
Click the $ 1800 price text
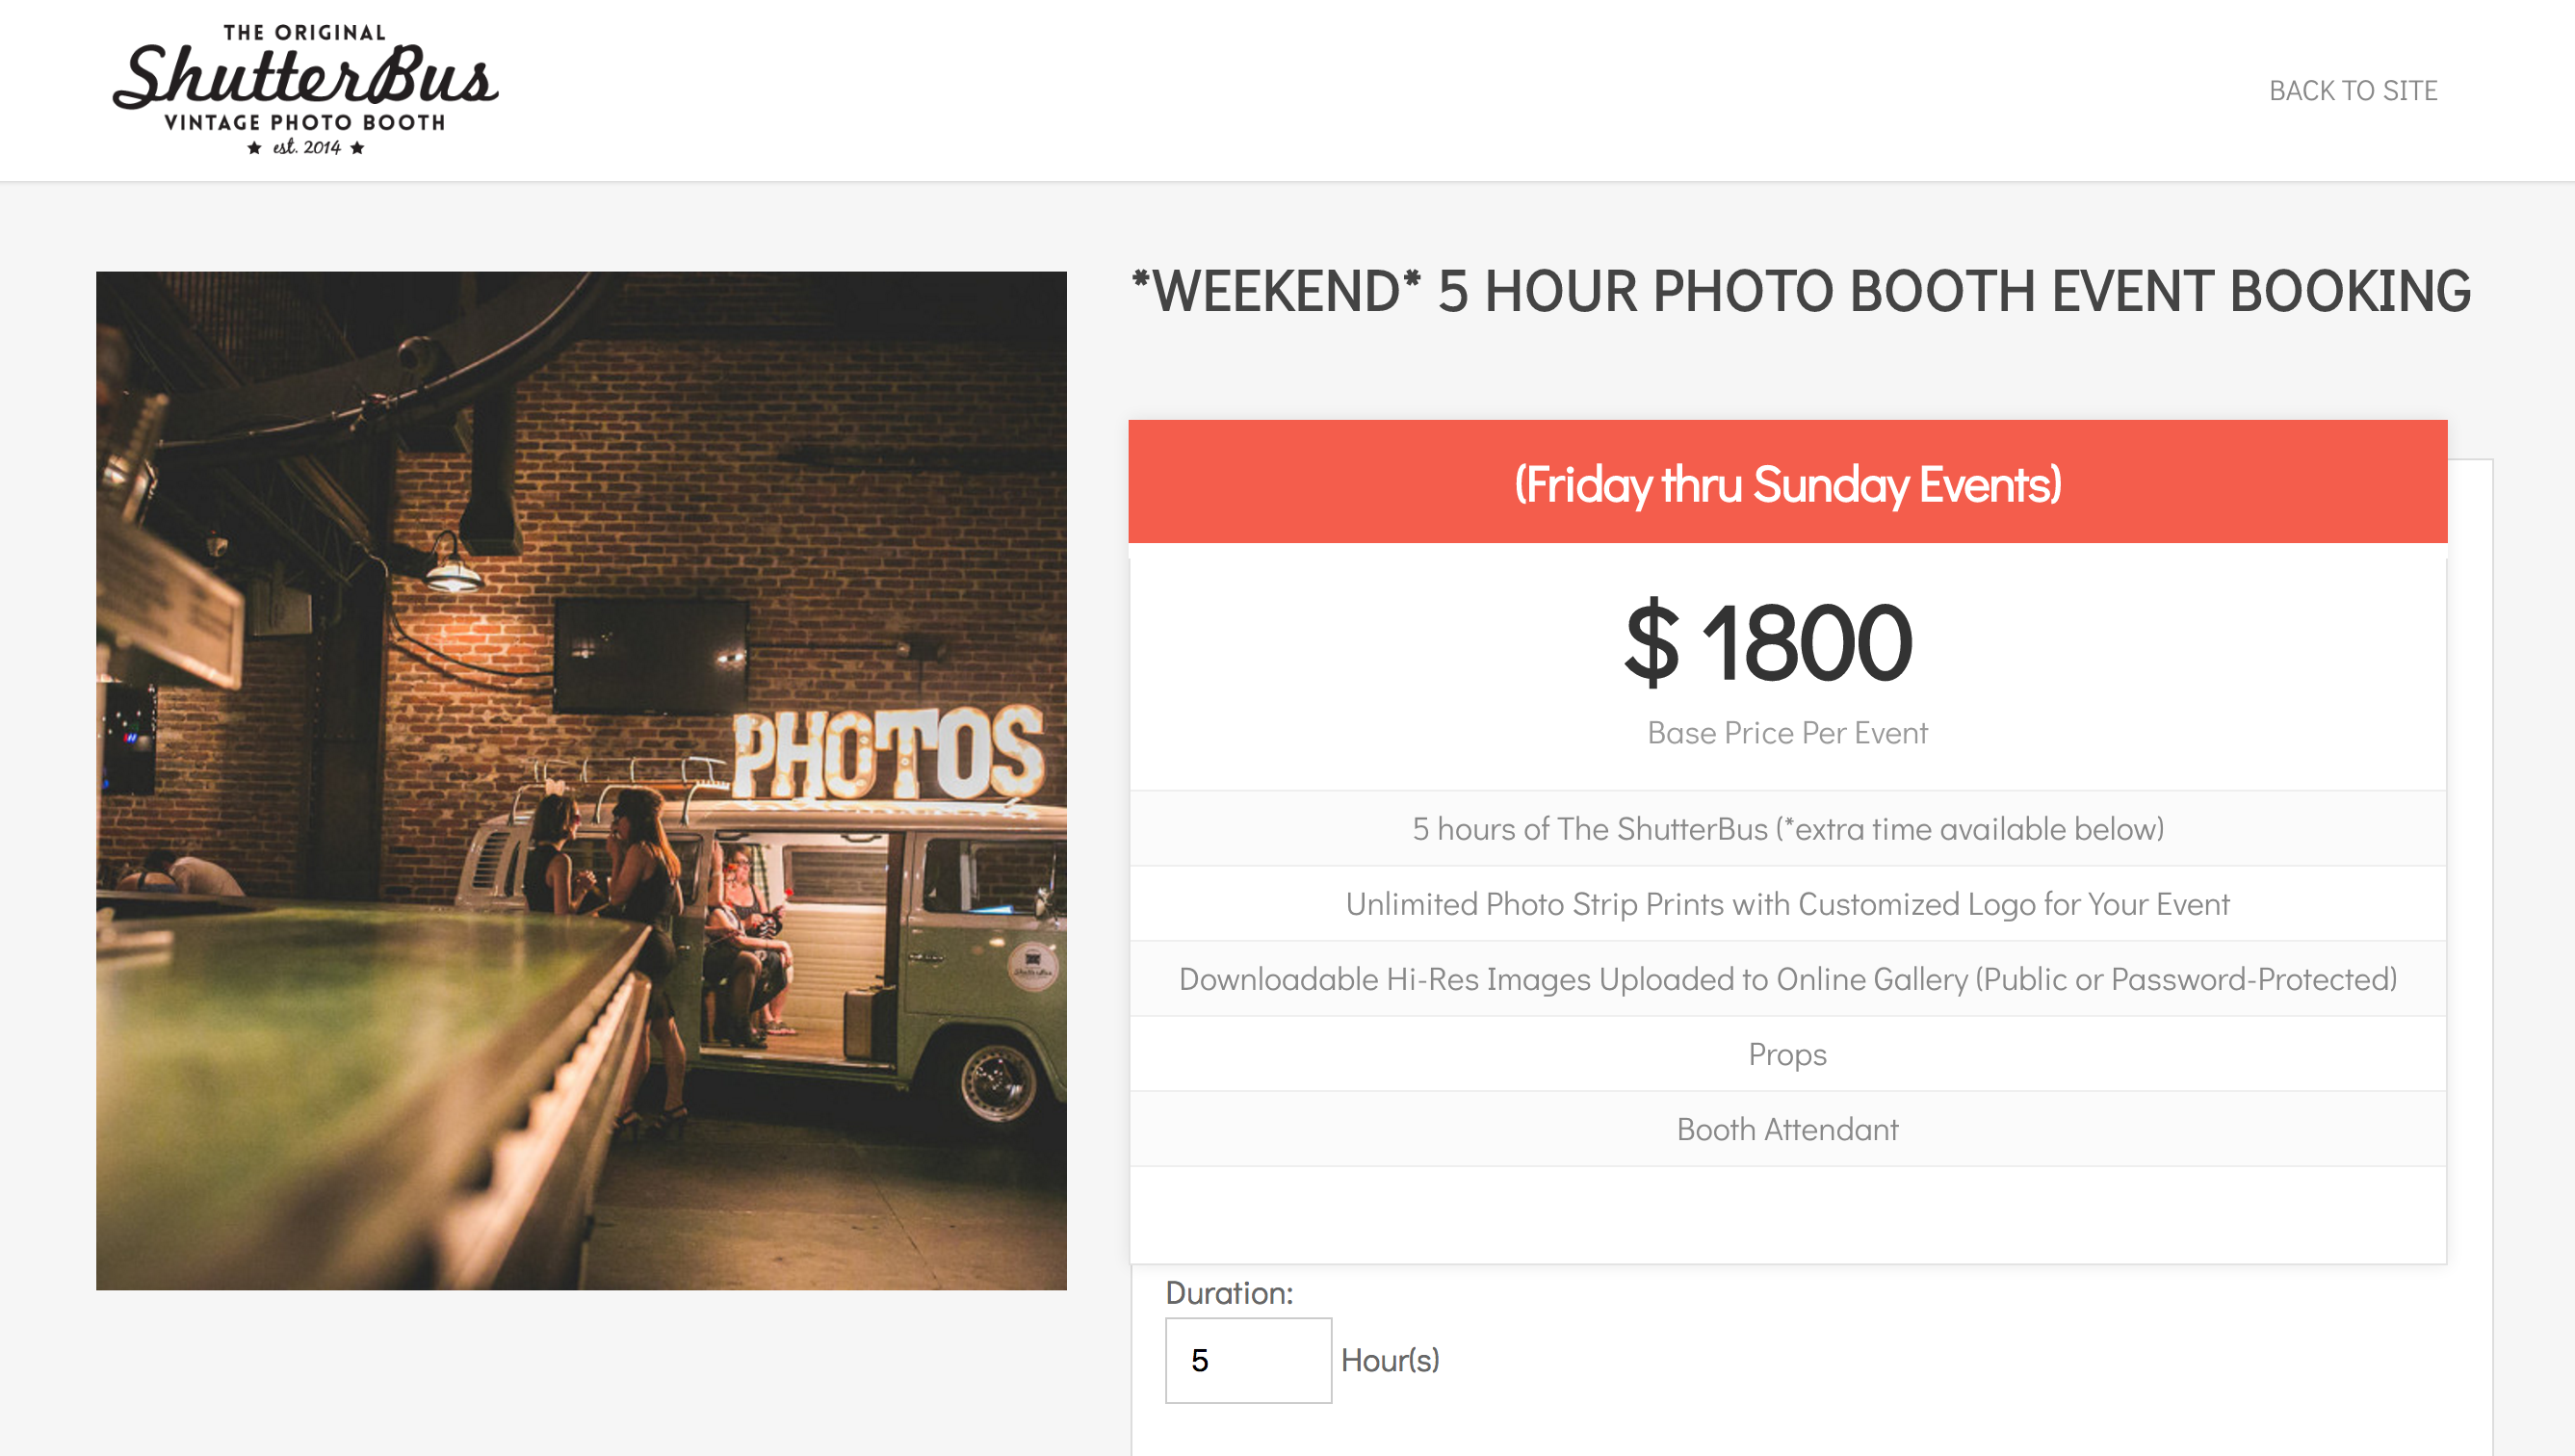tap(1768, 643)
